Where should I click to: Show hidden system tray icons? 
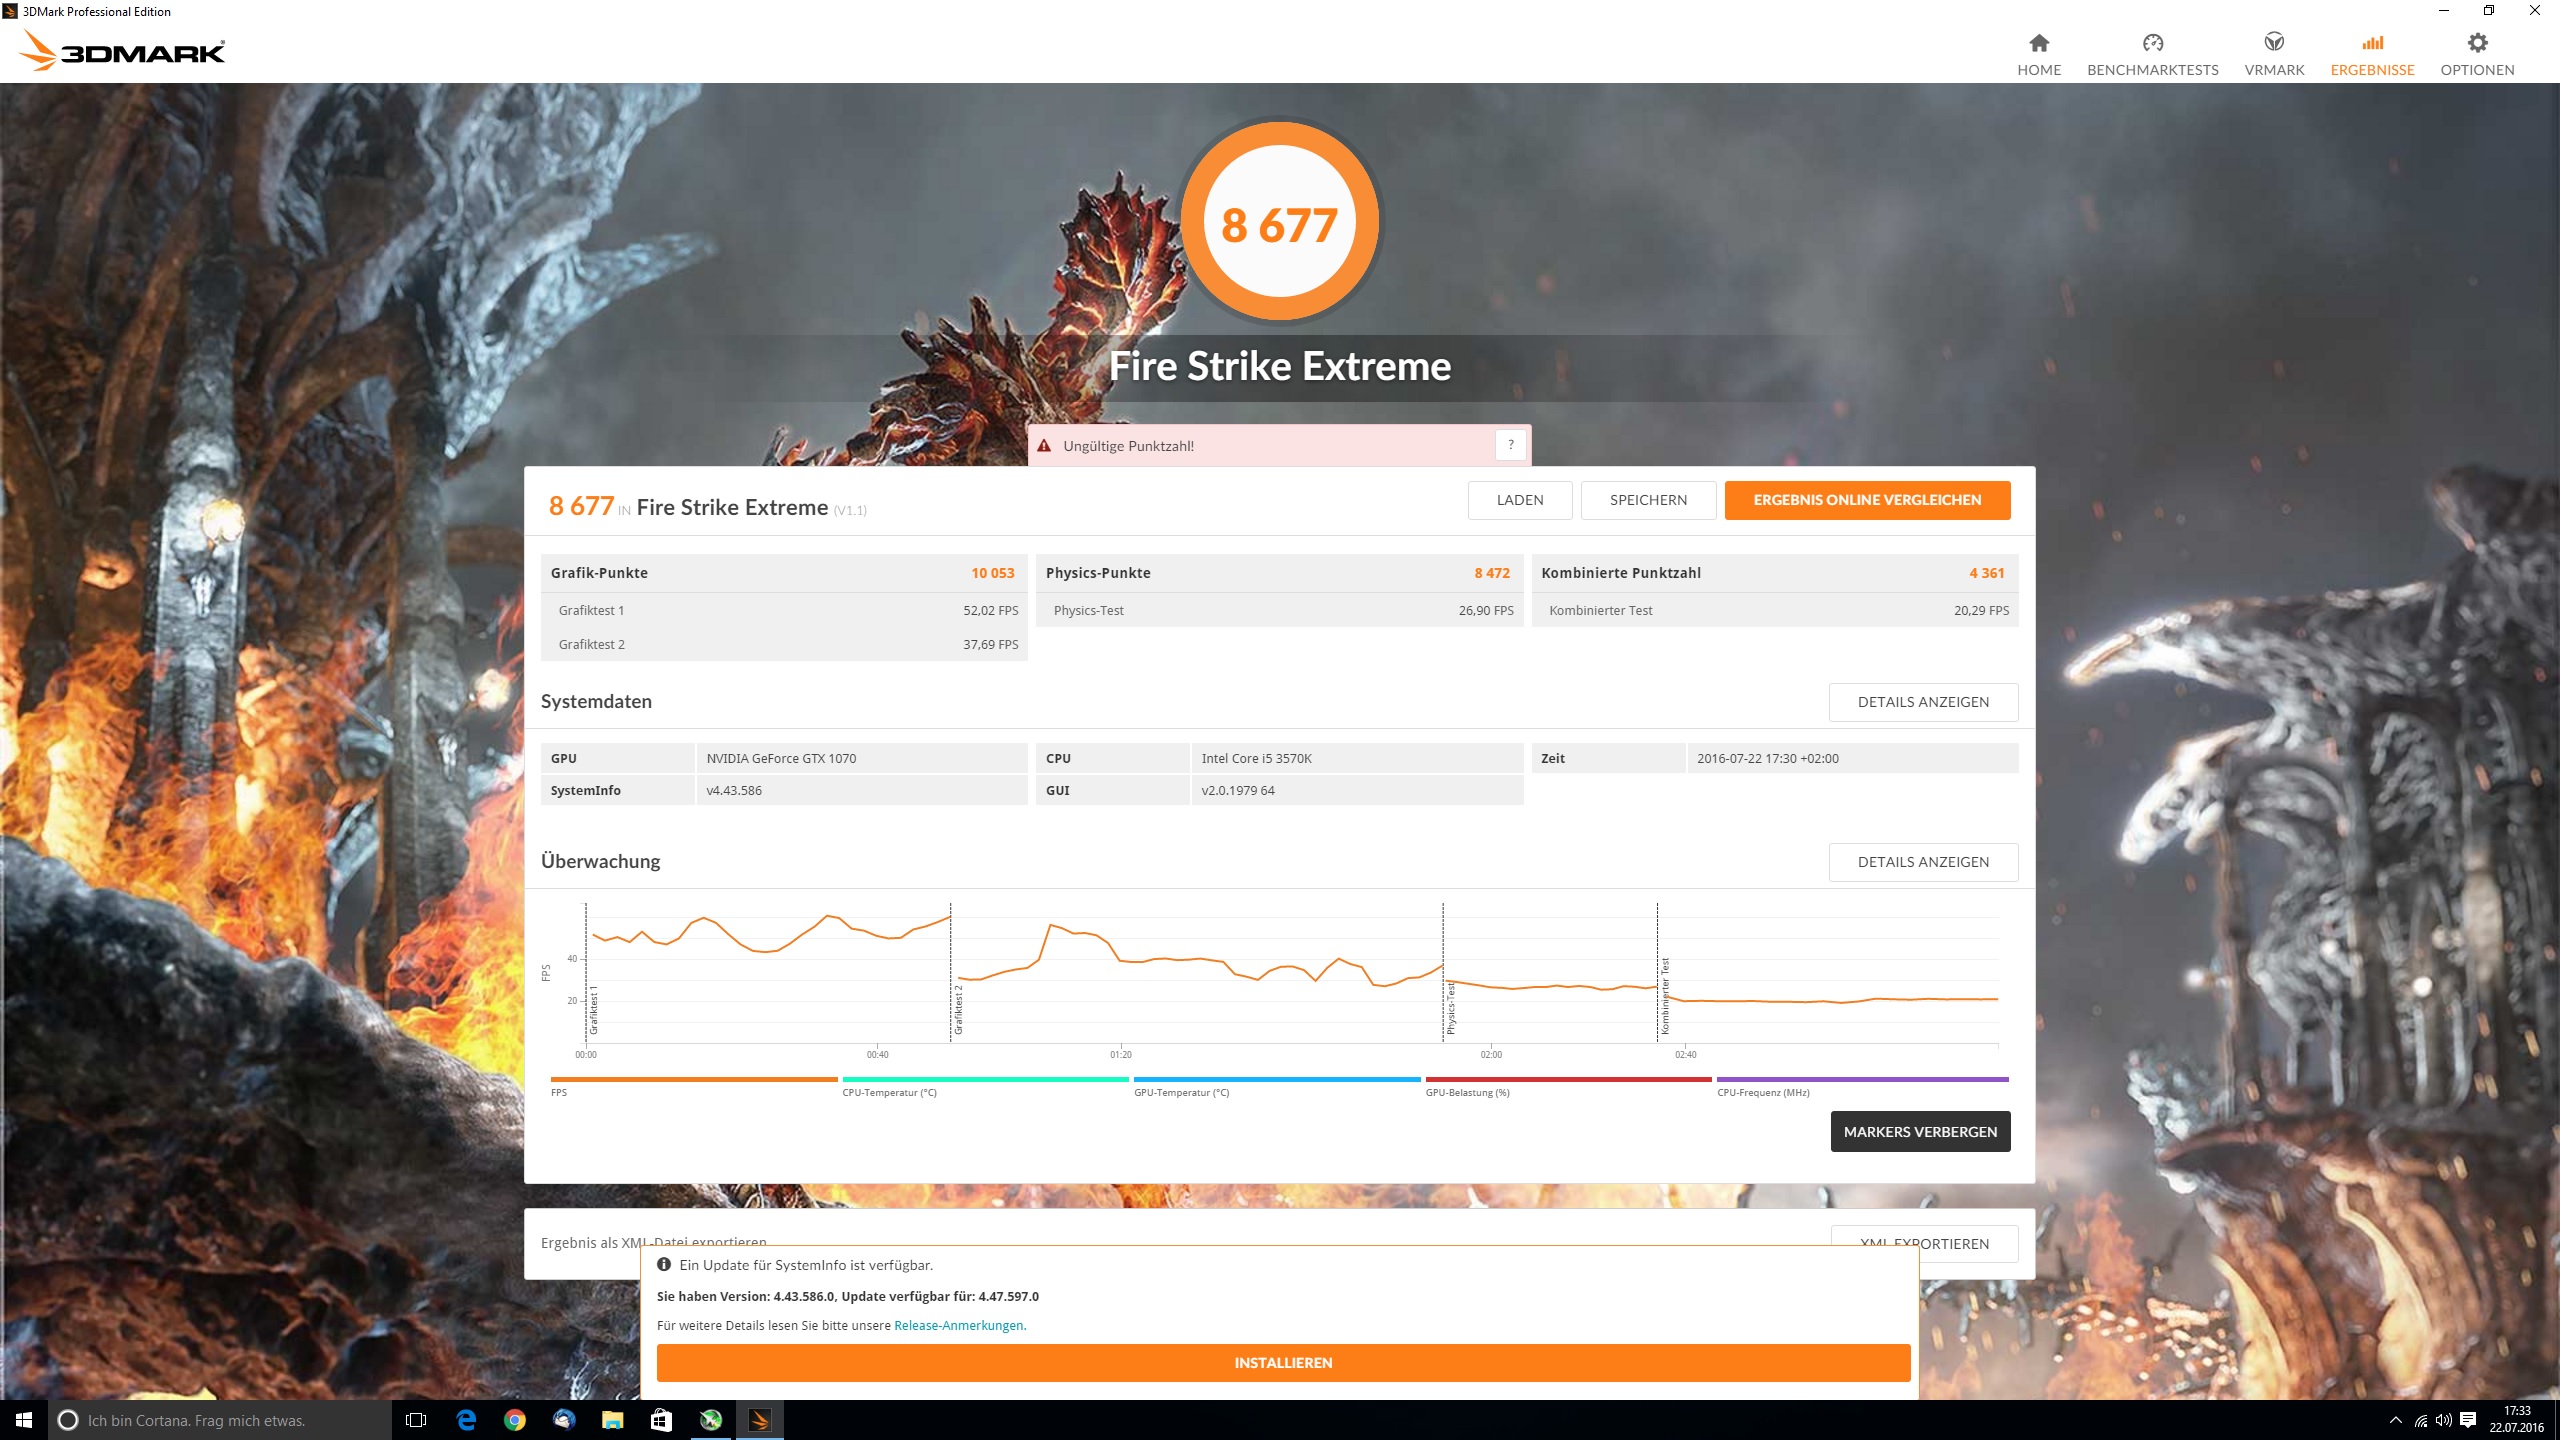(x=2395, y=1420)
